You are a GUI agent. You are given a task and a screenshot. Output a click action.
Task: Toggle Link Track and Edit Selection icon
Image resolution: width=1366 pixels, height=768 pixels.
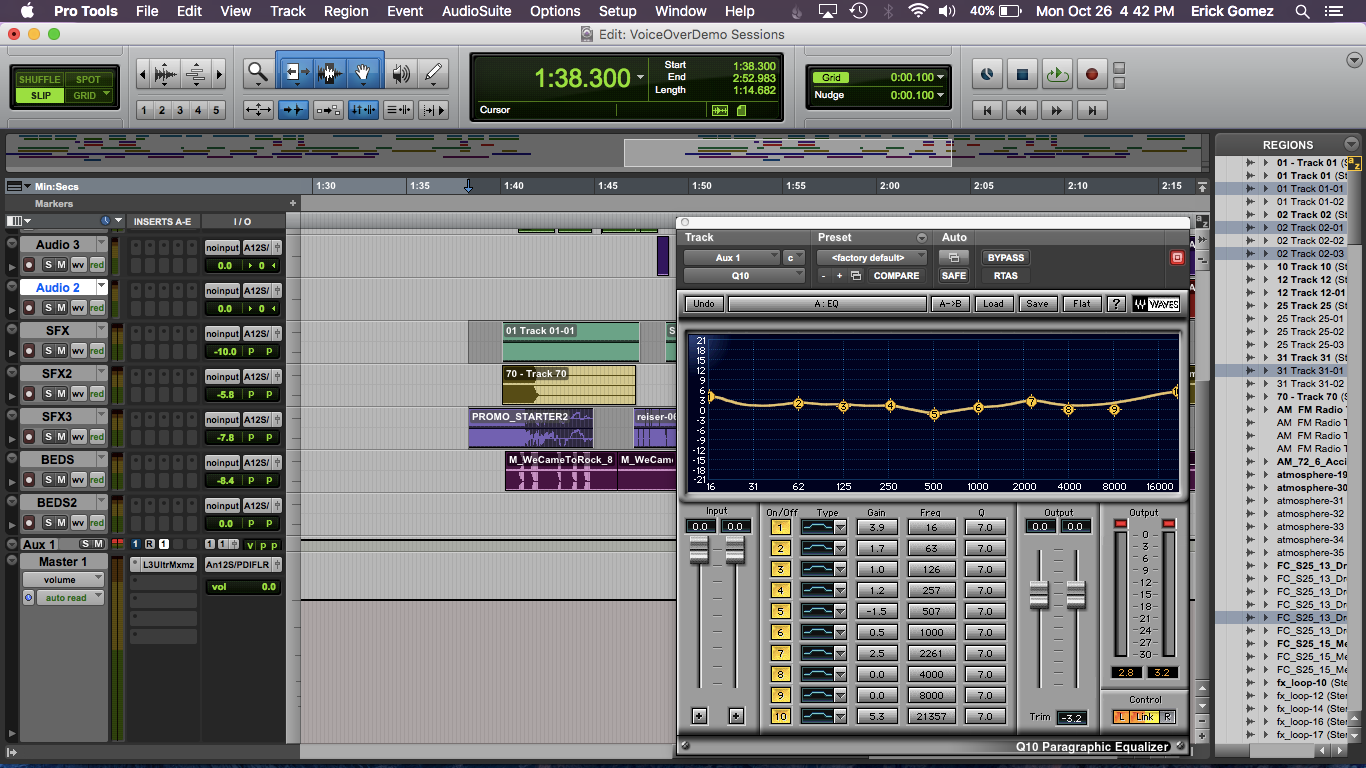coord(398,110)
